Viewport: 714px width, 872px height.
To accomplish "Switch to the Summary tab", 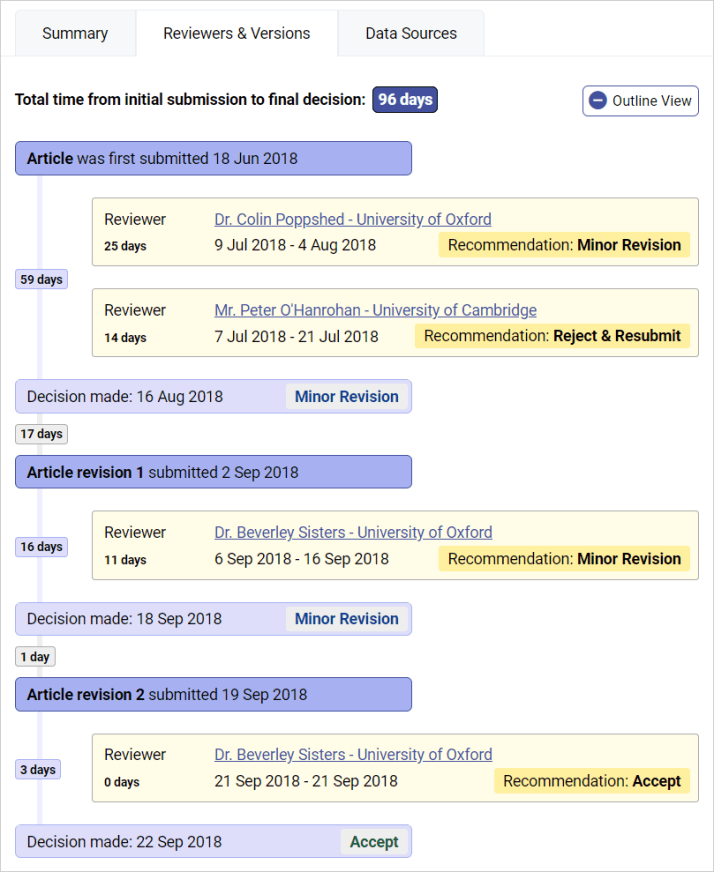I will pos(75,33).
